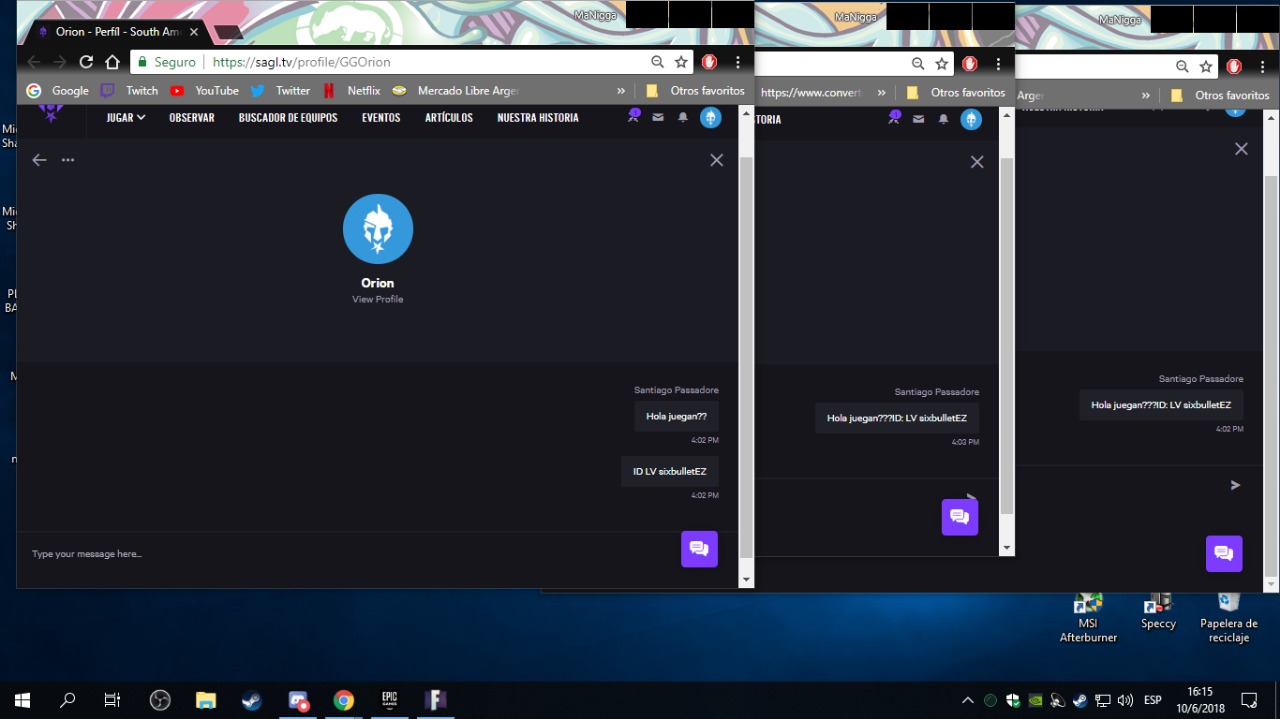This screenshot has width=1280, height=719.
Task: Open notifications bell in the middle window
Action: [943, 120]
